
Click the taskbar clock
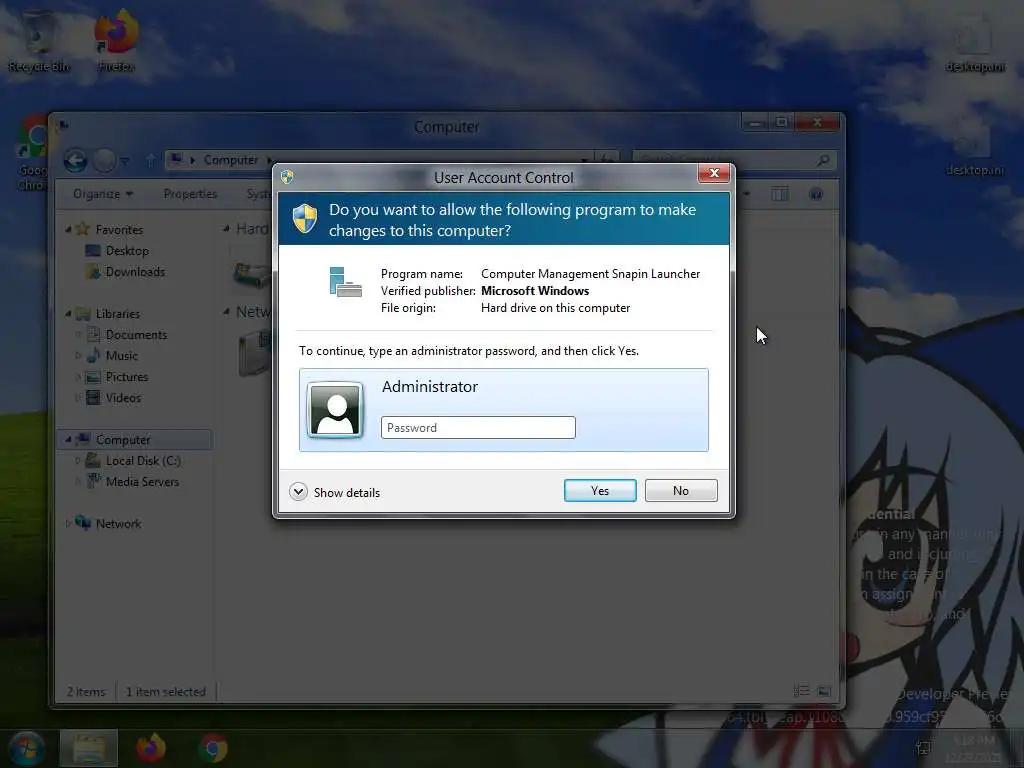[973, 748]
